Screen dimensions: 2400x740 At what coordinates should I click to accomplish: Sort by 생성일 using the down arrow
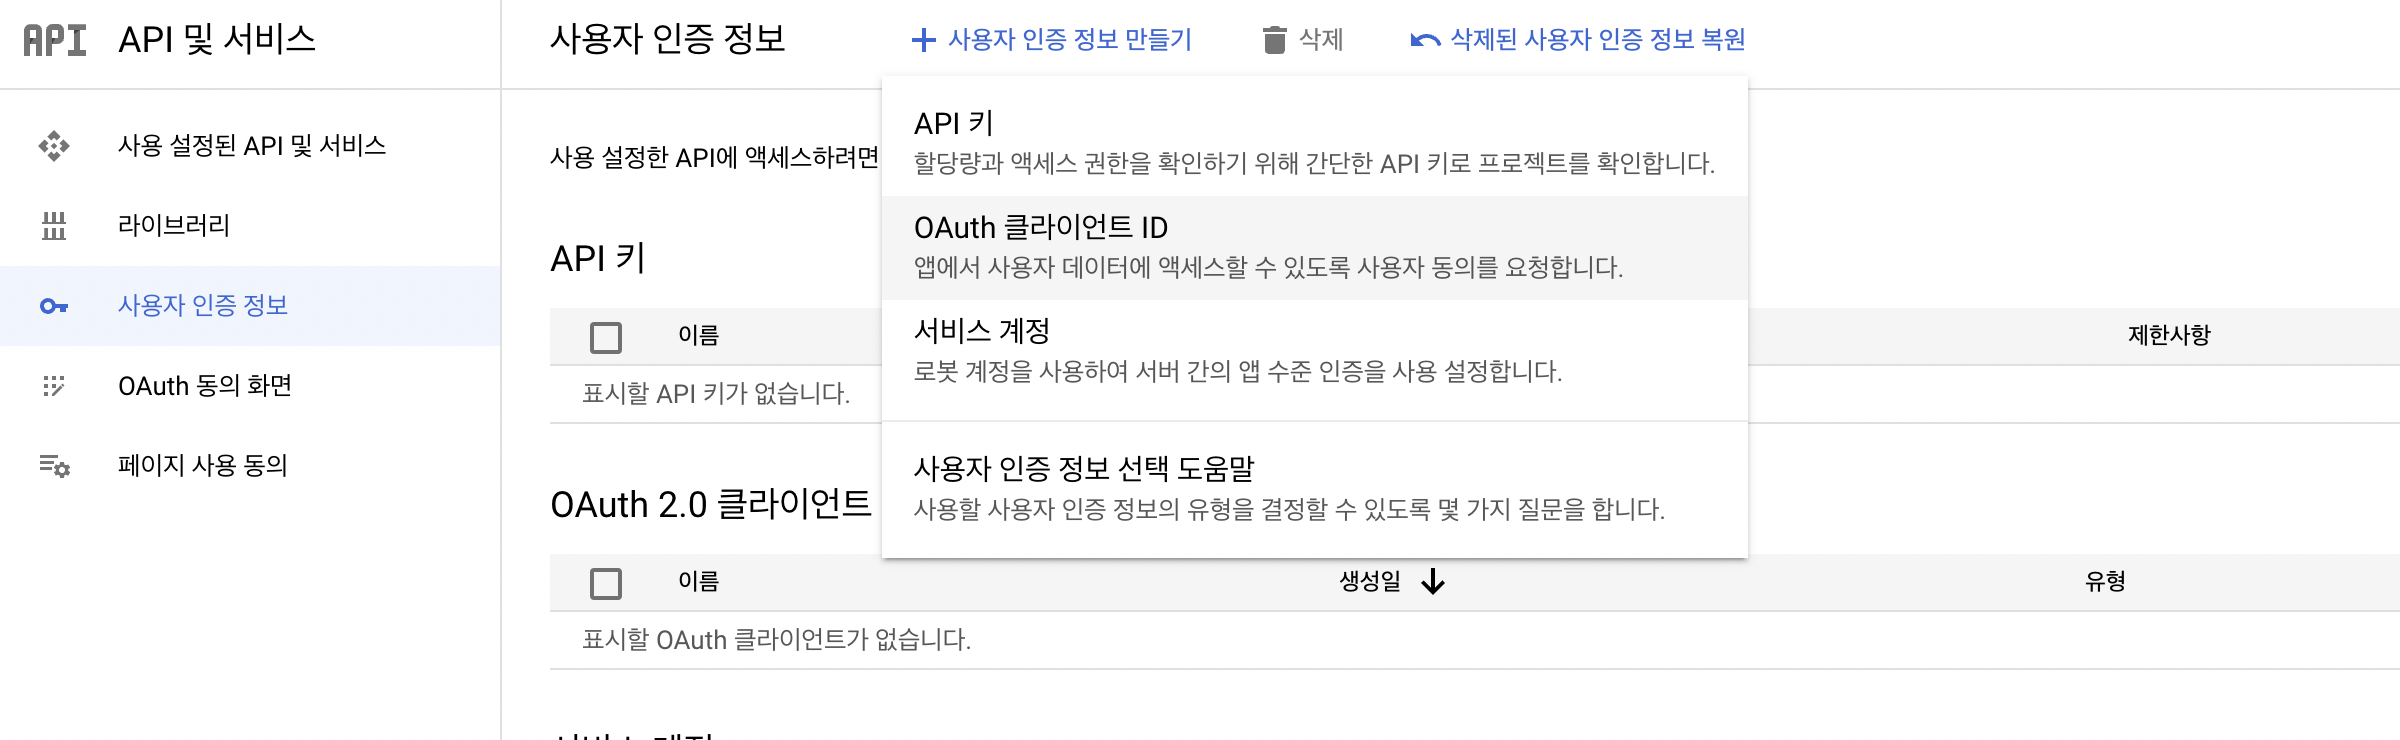tap(1433, 581)
